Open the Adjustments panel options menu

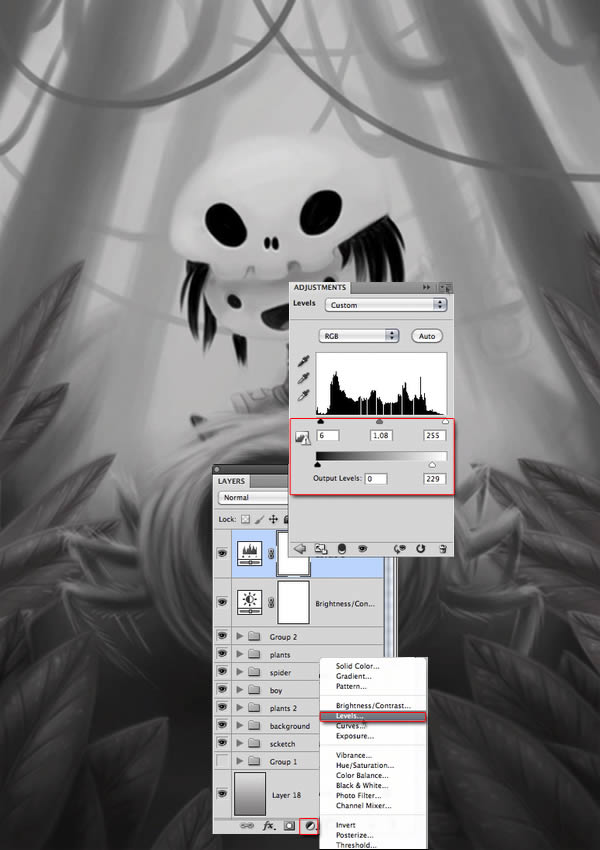pos(446,288)
